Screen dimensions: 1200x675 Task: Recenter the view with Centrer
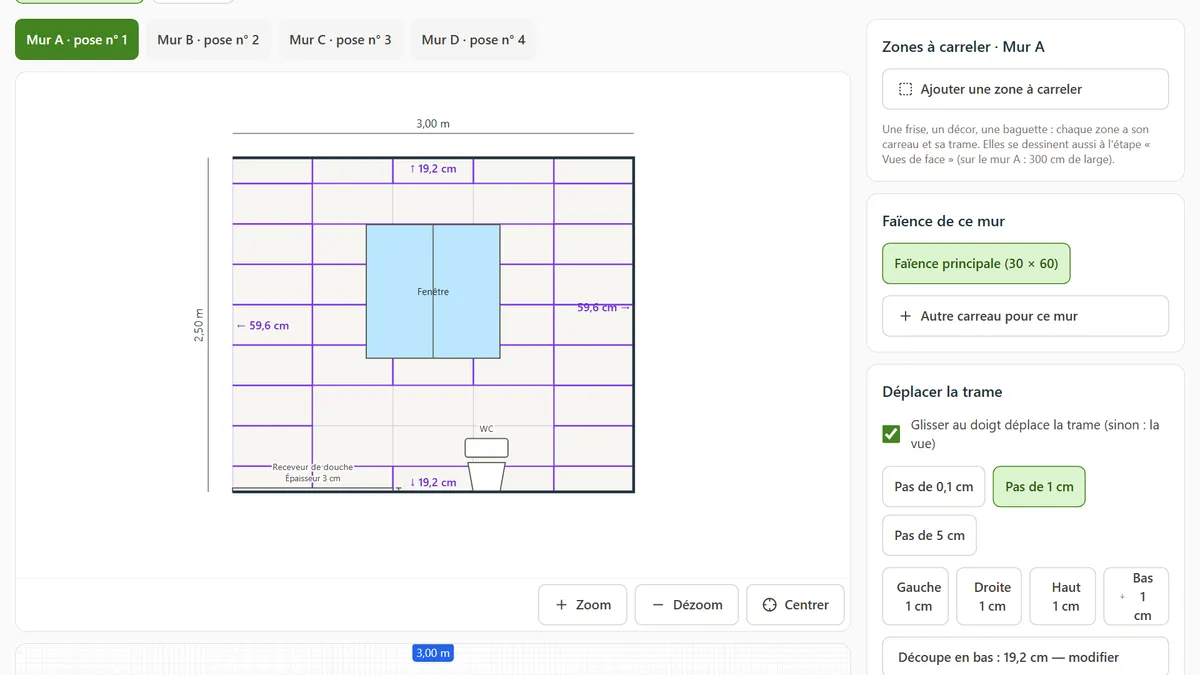coord(795,605)
